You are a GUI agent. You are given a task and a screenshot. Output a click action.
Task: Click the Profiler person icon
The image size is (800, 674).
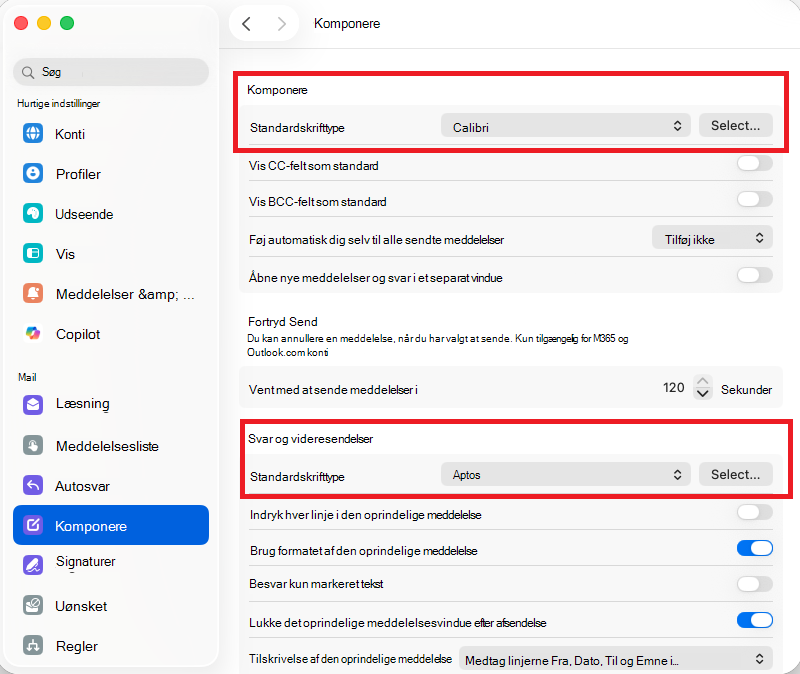[33, 173]
